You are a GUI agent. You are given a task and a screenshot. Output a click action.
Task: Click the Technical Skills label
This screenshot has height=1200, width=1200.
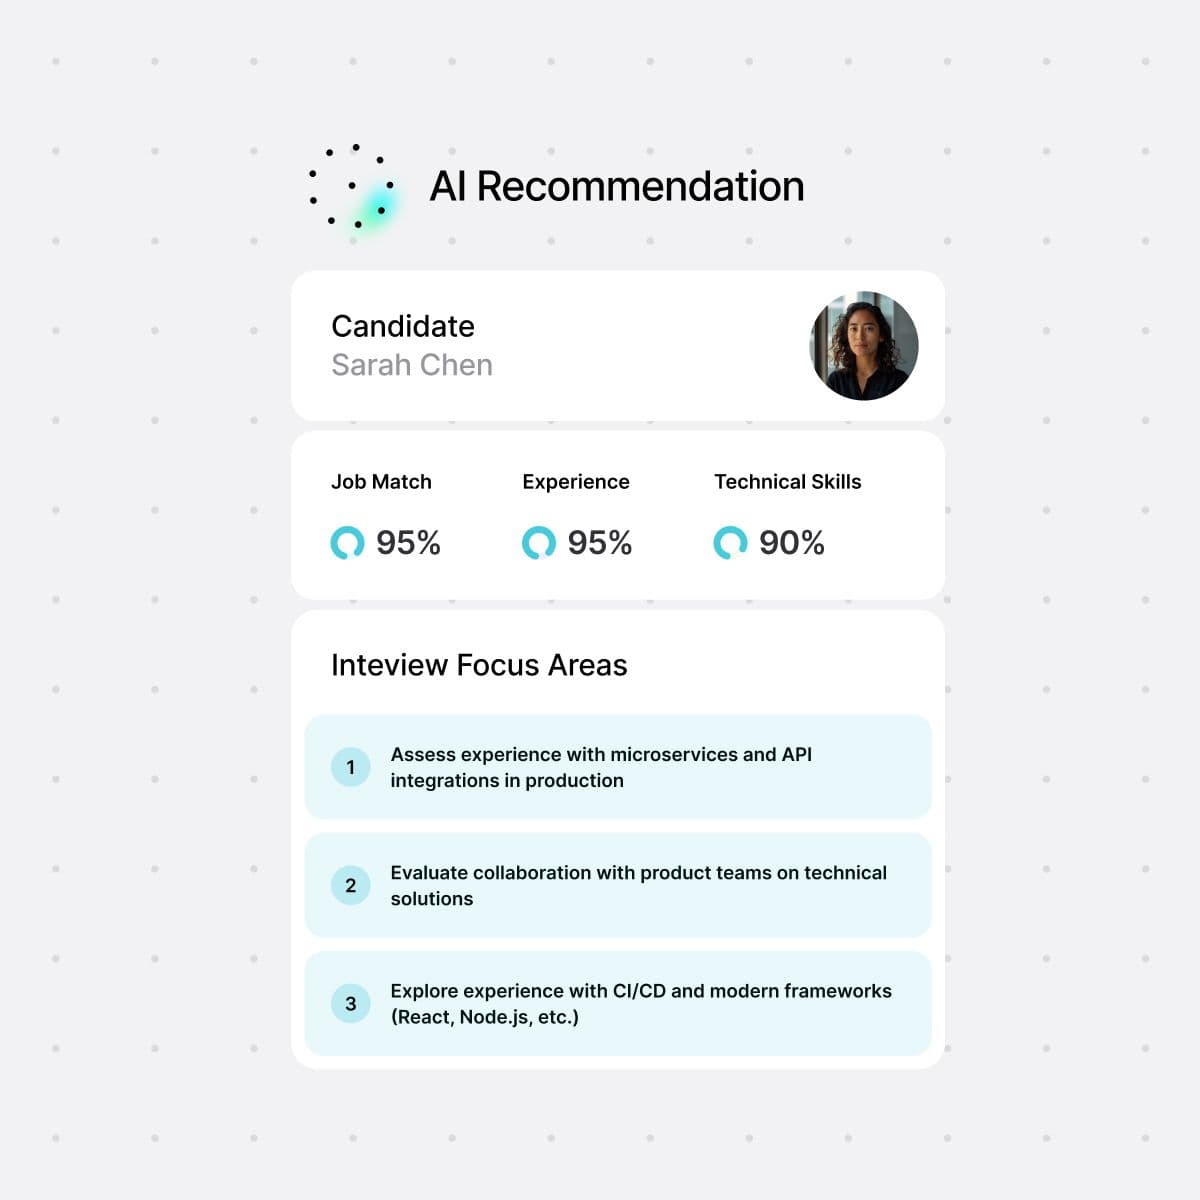(x=787, y=482)
